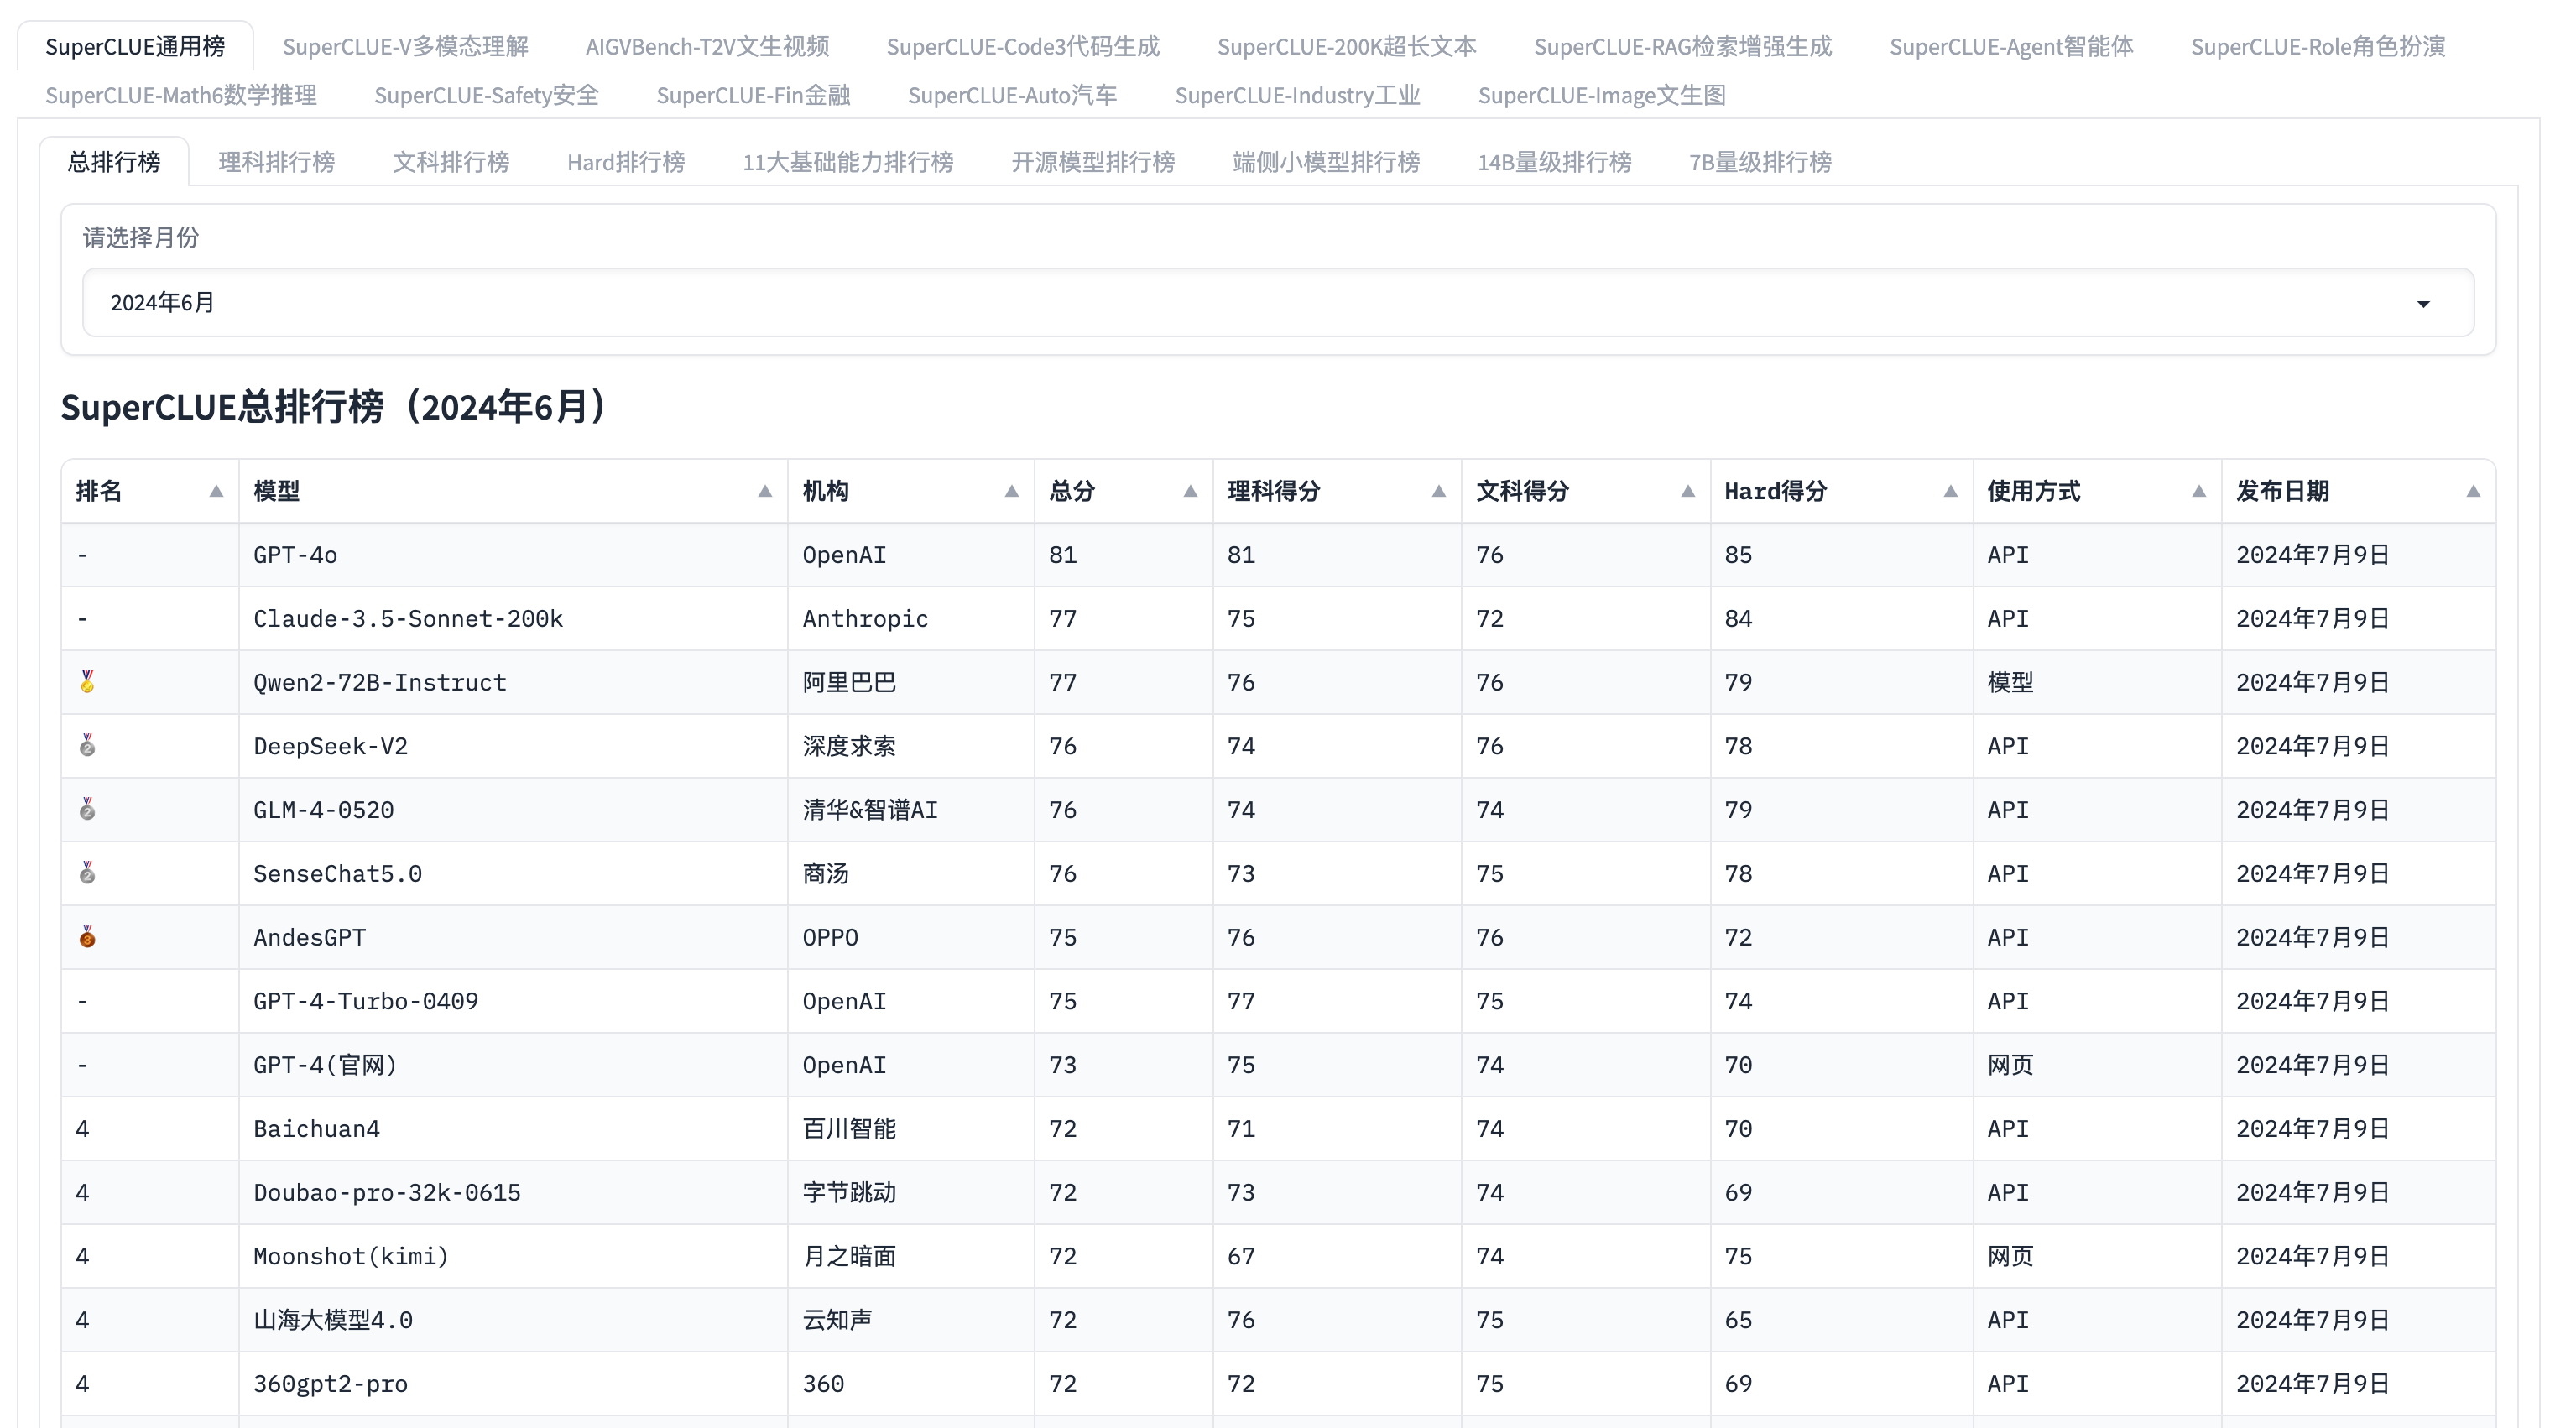Sort by 使用方式 column arrow

(x=2199, y=491)
